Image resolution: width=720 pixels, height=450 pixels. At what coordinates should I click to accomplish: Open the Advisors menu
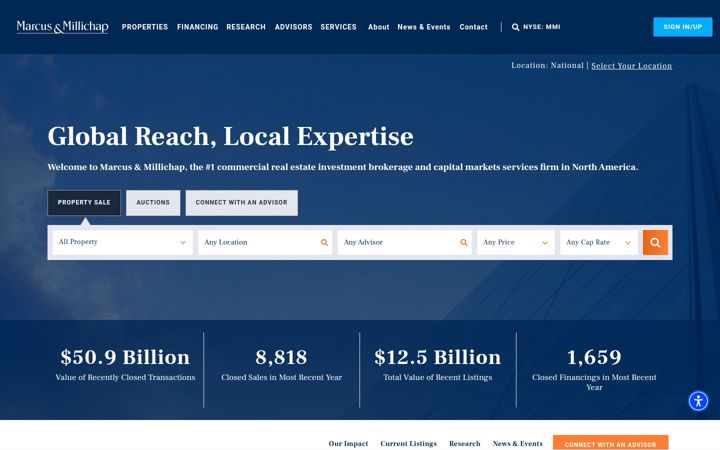pos(293,27)
